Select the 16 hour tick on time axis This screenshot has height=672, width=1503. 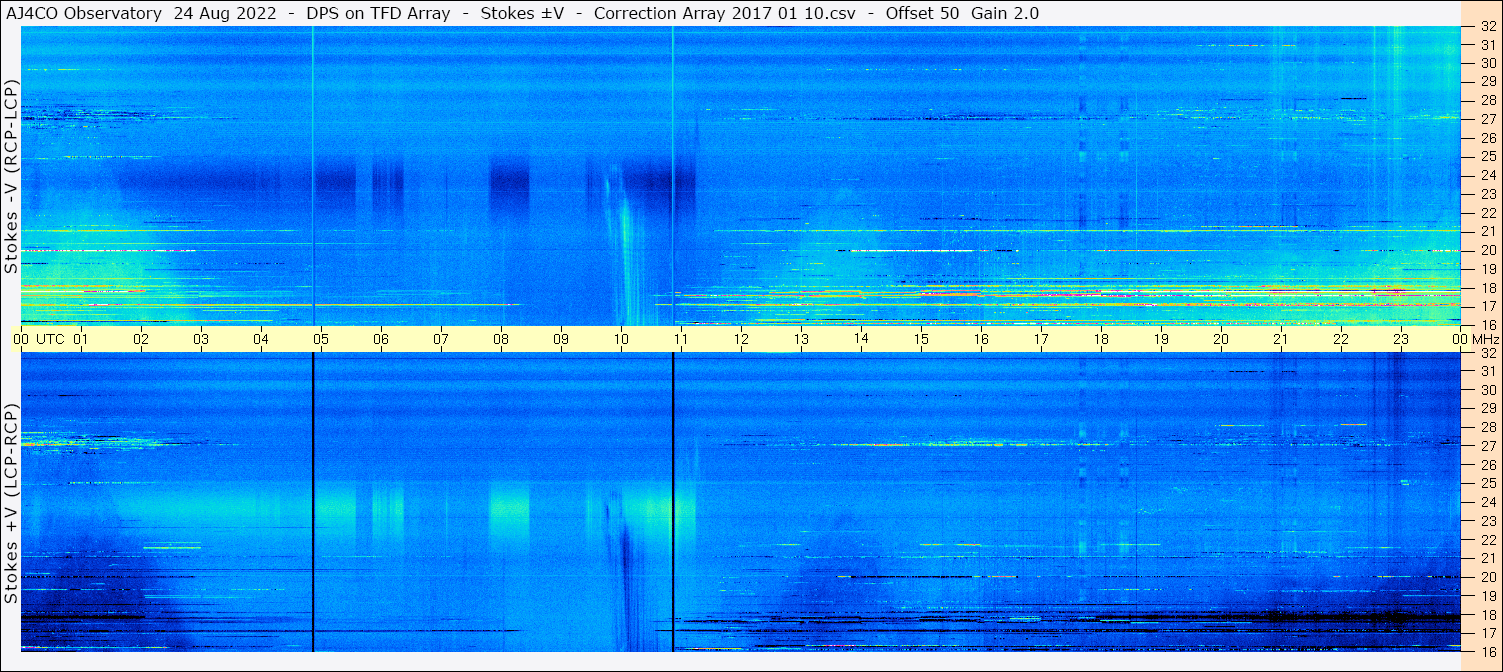point(981,339)
